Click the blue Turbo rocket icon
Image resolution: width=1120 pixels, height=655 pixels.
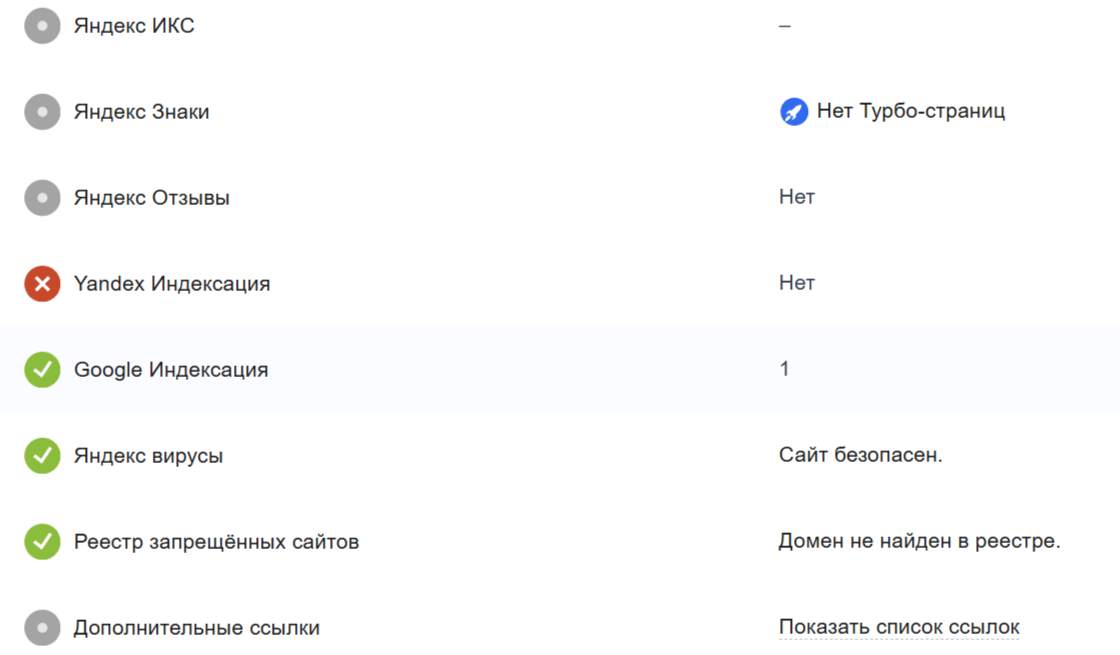[794, 112]
